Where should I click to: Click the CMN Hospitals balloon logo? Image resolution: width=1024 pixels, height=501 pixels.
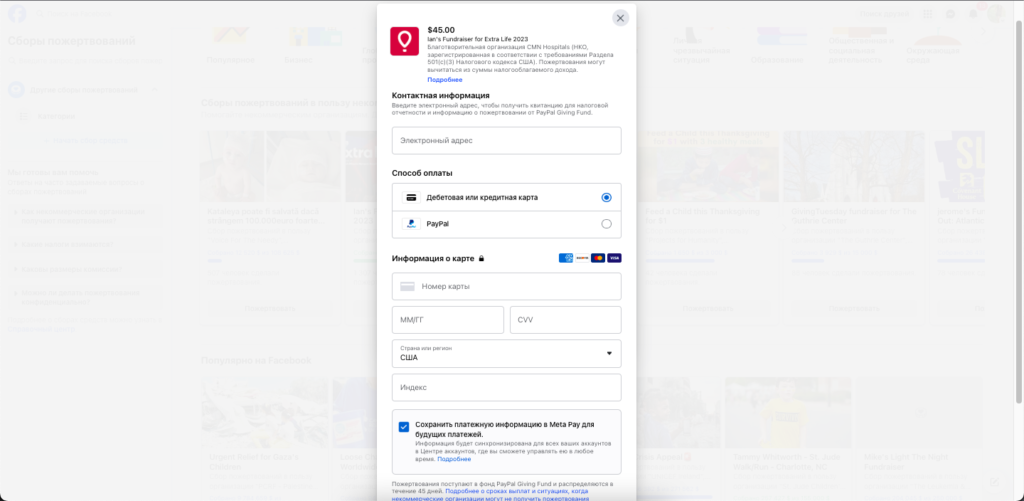[x=404, y=41]
